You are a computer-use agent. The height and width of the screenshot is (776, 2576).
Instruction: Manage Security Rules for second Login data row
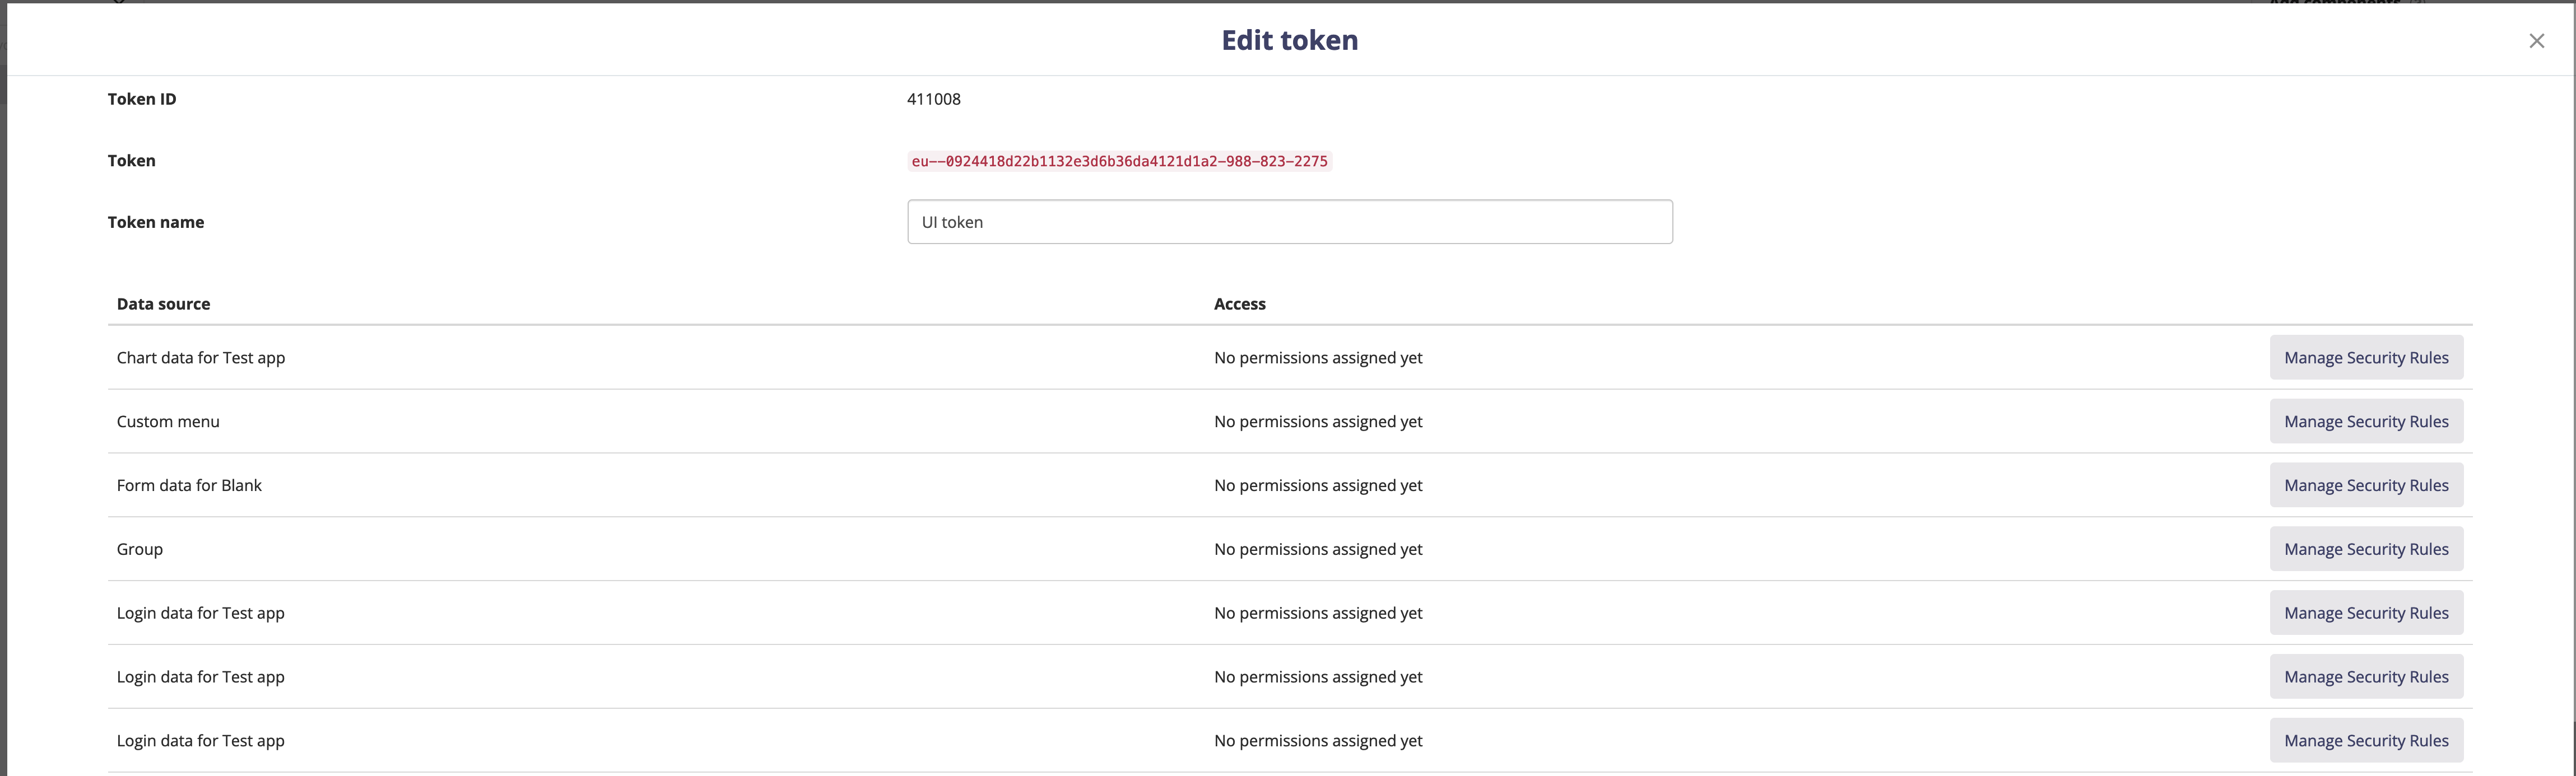click(x=2365, y=677)
